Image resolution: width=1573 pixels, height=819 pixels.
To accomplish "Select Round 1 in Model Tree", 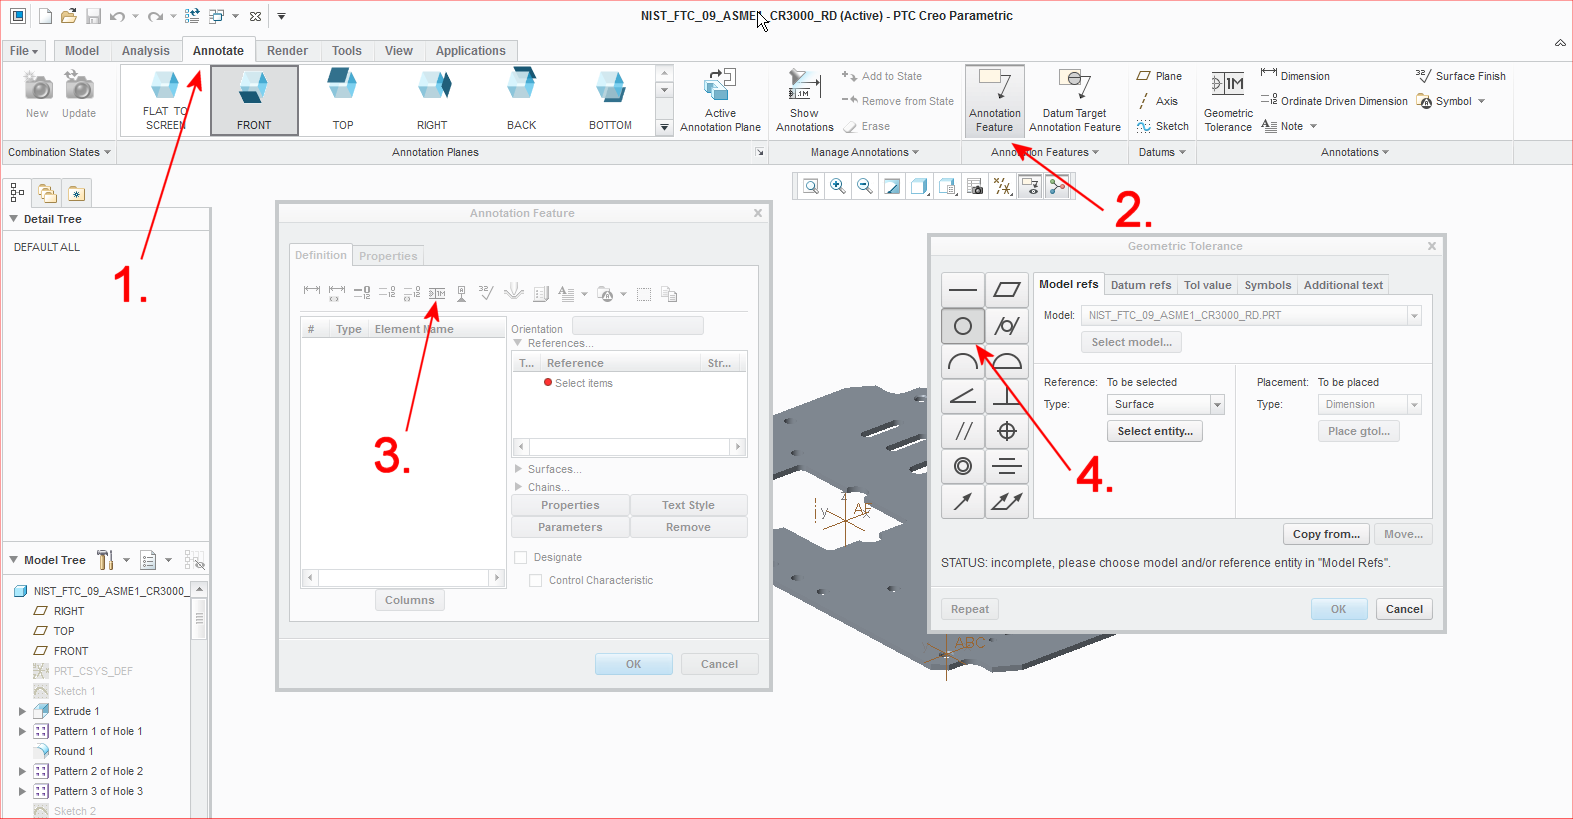I will (73, 751).
